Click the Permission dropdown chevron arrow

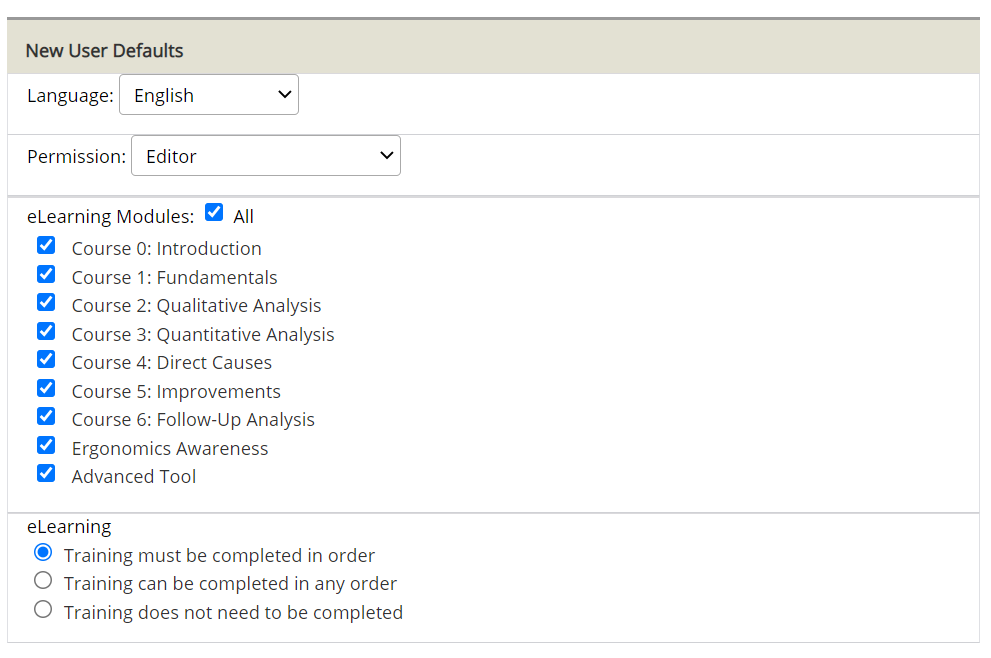[x=386, y=156]
